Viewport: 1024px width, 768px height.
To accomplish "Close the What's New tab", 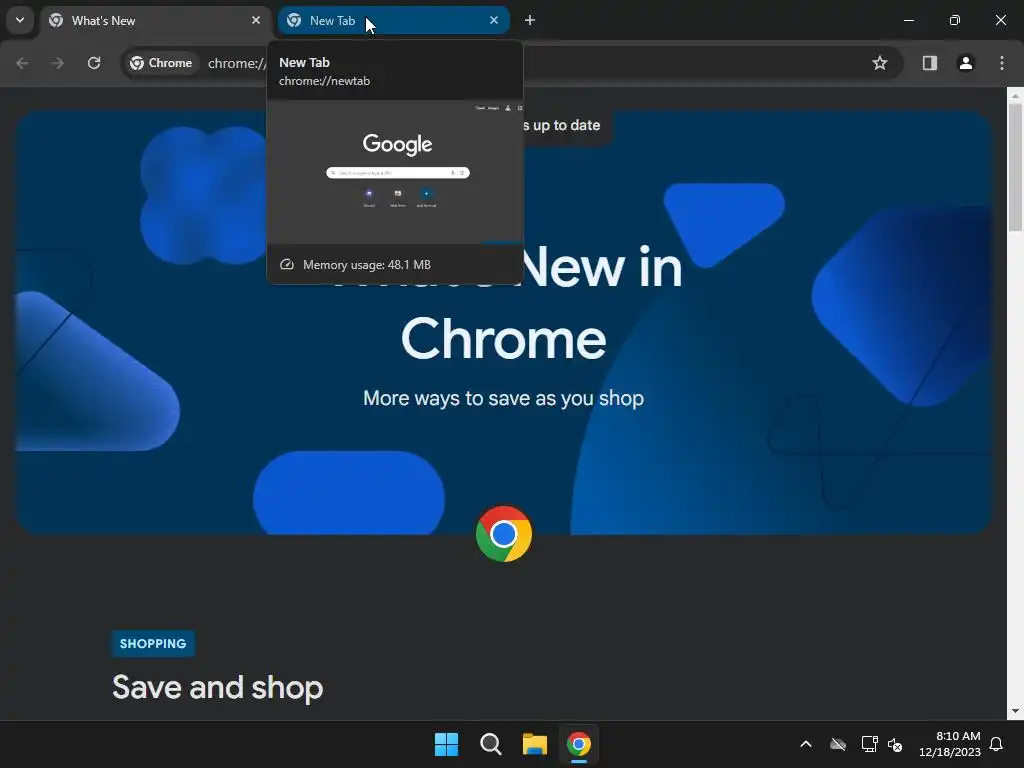I will [x=256, y=20].
